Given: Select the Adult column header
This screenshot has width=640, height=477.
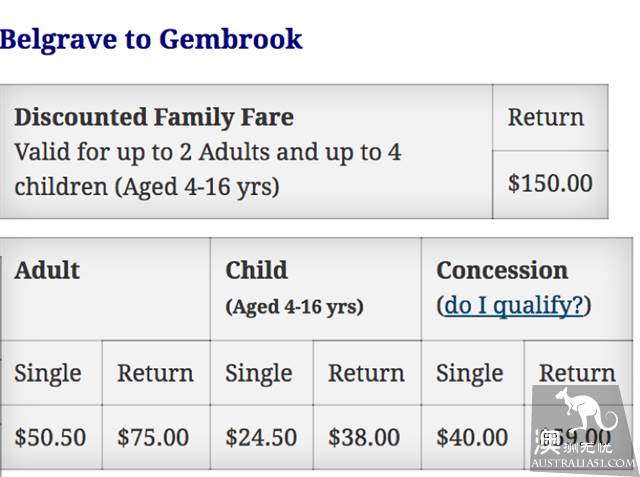Looking at the screenshot, I should pos(47,270).
